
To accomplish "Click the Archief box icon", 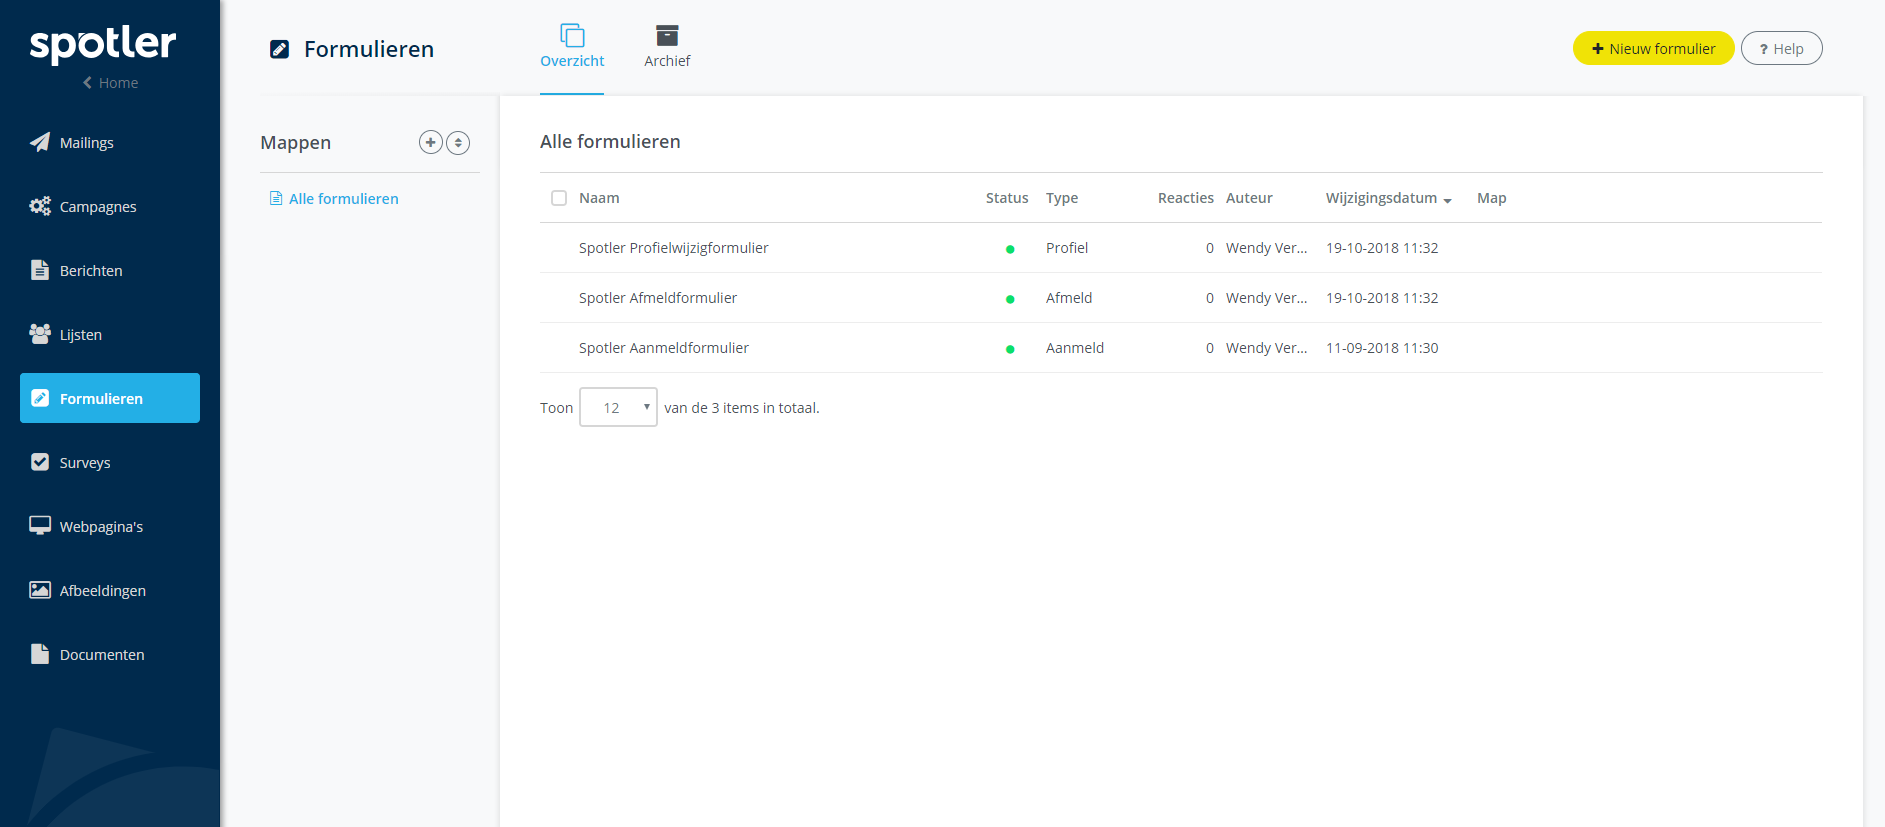I will [667, 36].
